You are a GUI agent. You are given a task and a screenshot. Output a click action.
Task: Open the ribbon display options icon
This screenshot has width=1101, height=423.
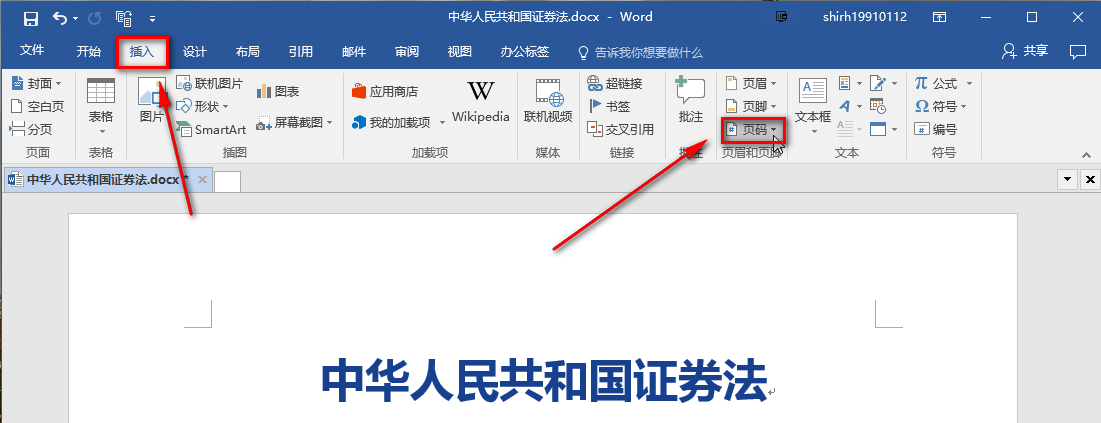point(939,17)
